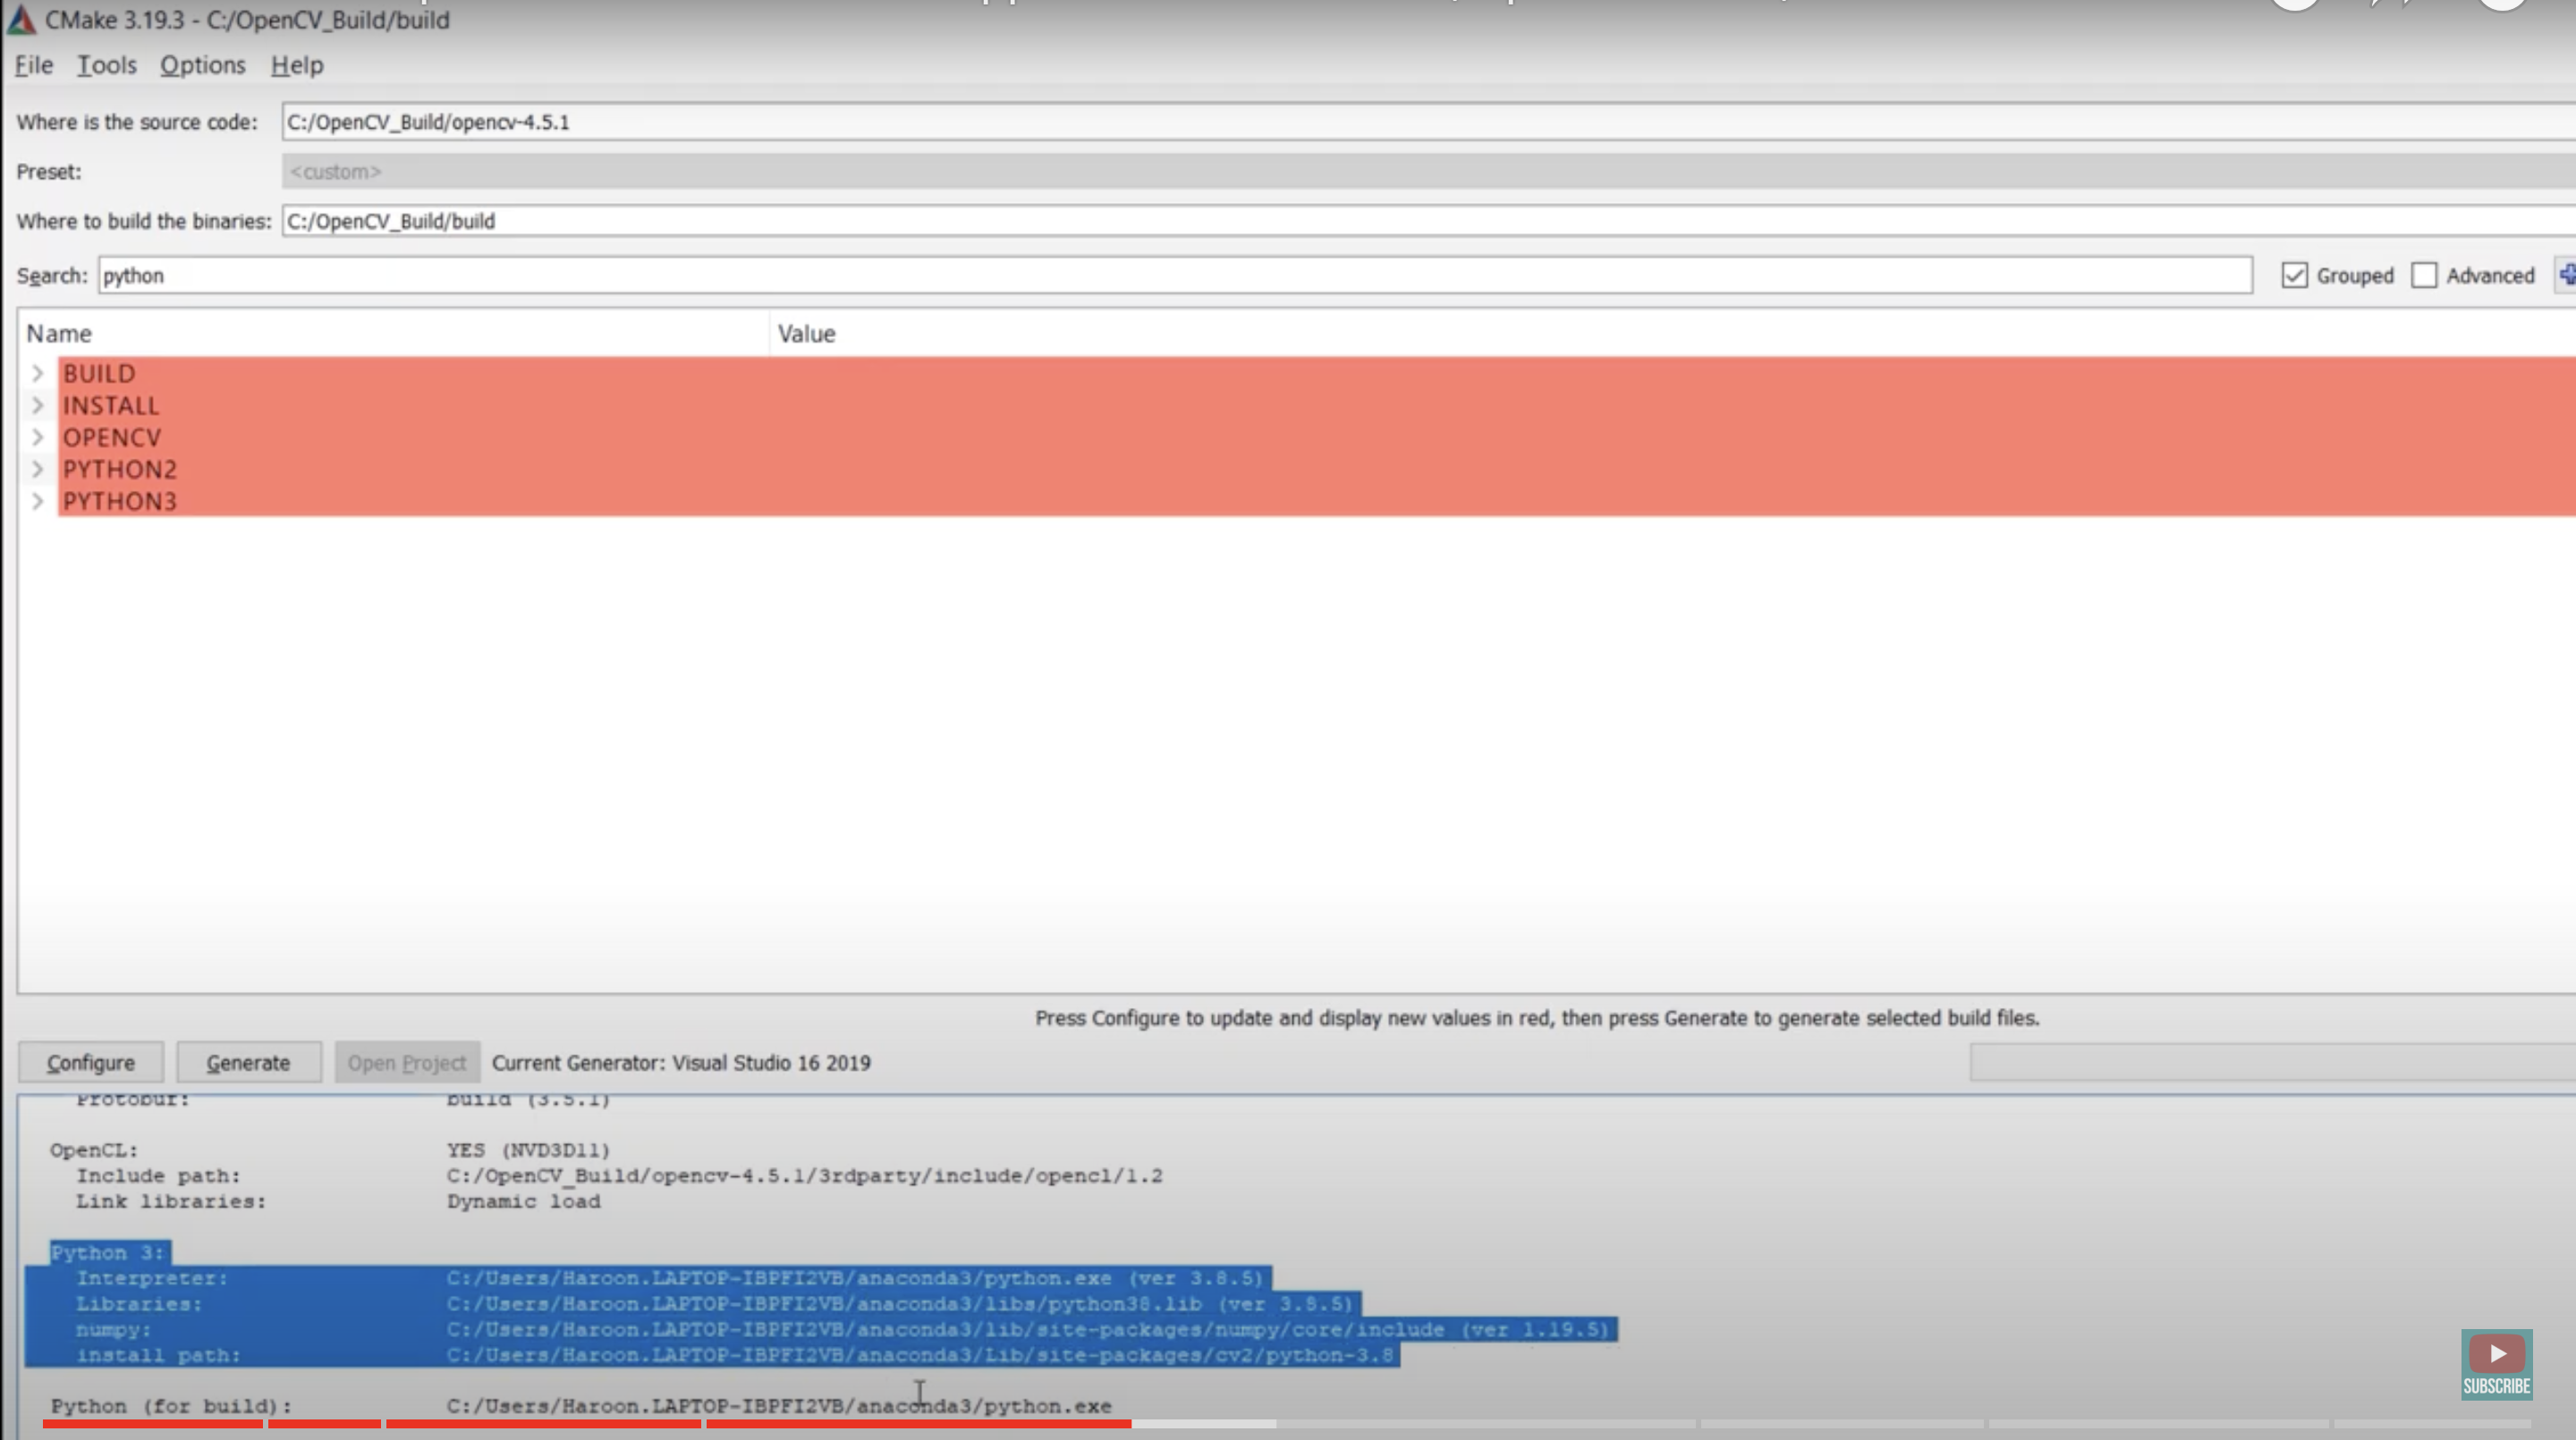Viewport: 2576px width, 1440px height.
Task: Click the 'Python 3:' output heading
Action: point(108,1252)
